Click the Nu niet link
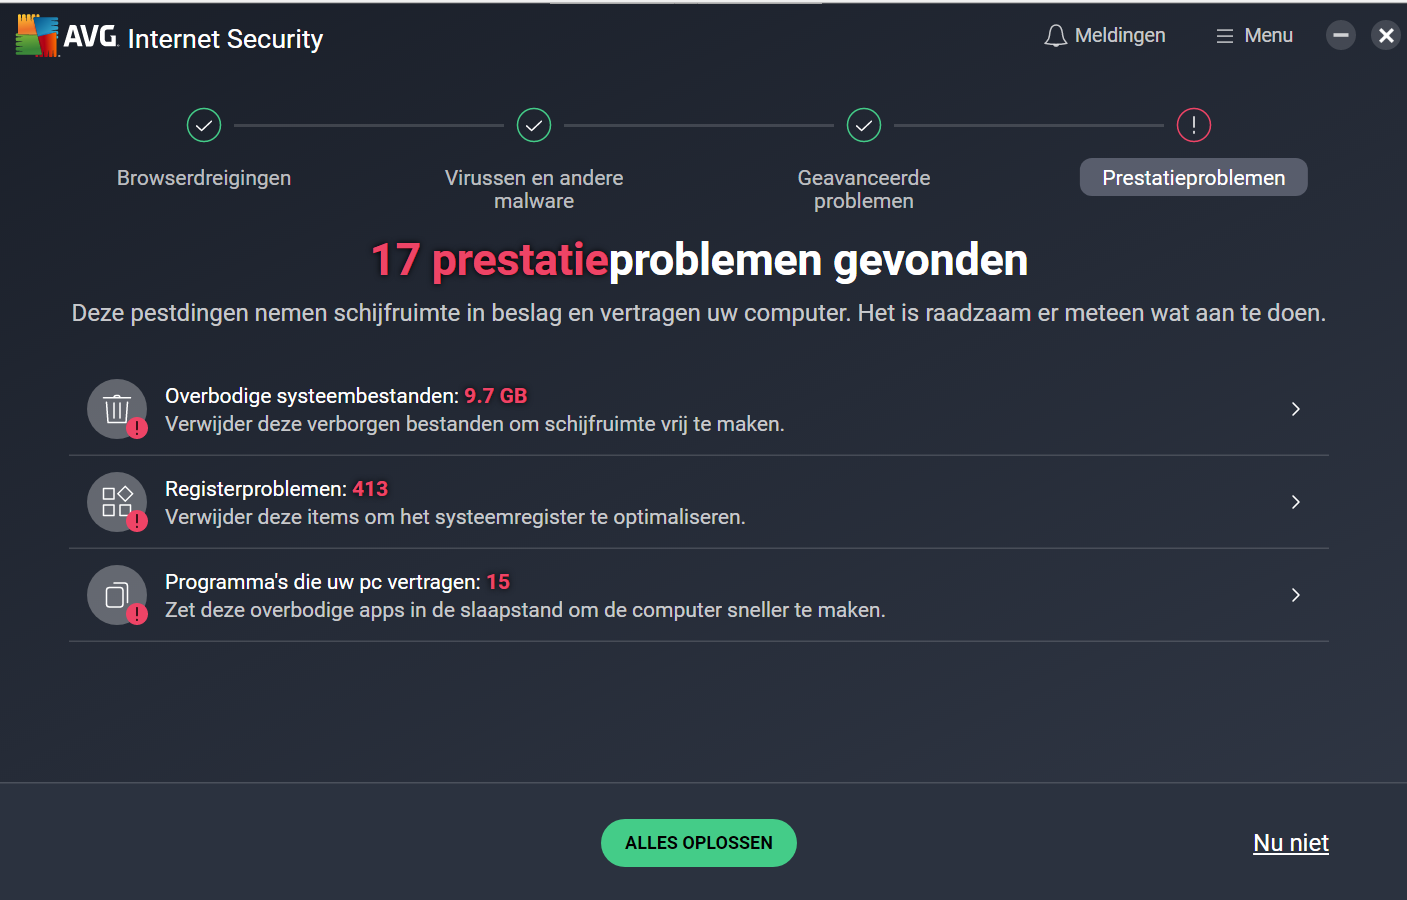The width and height of the screenshot is (1407, 900). tap(1290, 843)
